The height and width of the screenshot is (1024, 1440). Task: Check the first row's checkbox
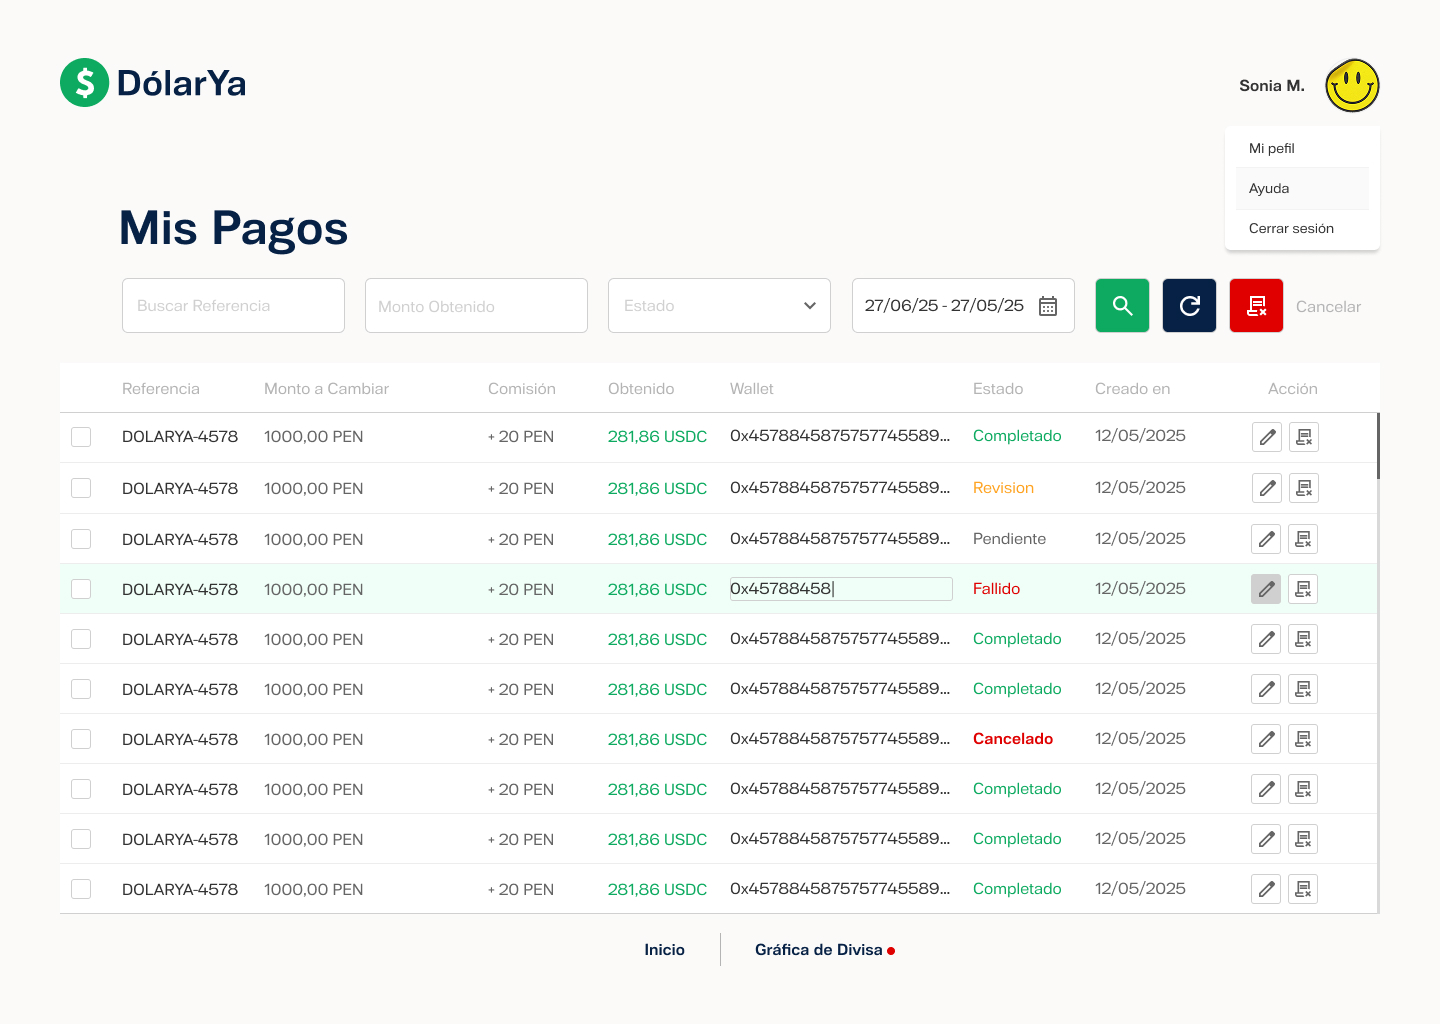pos(81,437)
